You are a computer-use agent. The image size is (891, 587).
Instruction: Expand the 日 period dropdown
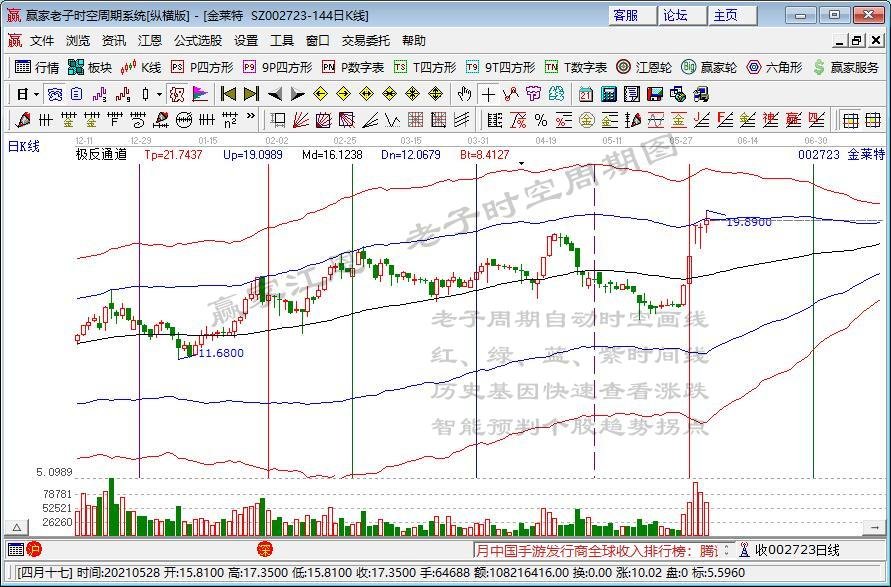pos(37,94)
